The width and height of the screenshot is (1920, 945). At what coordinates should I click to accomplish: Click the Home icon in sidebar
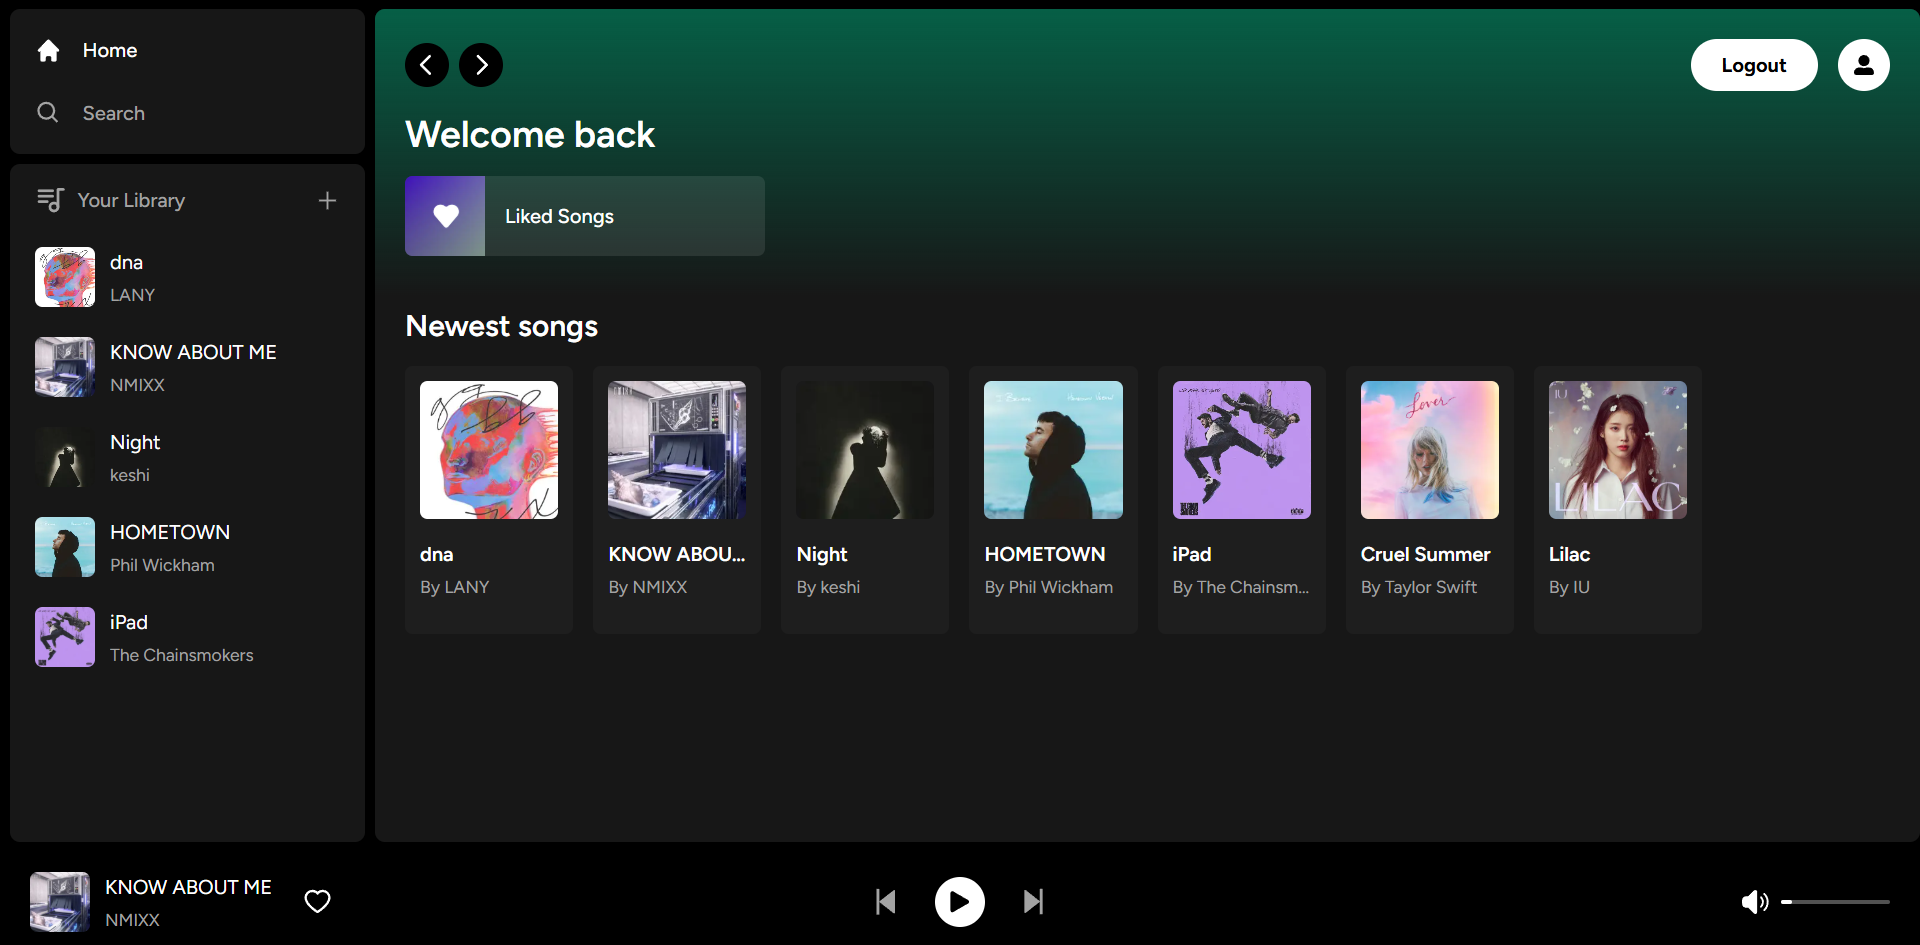(x=48, y=51)
